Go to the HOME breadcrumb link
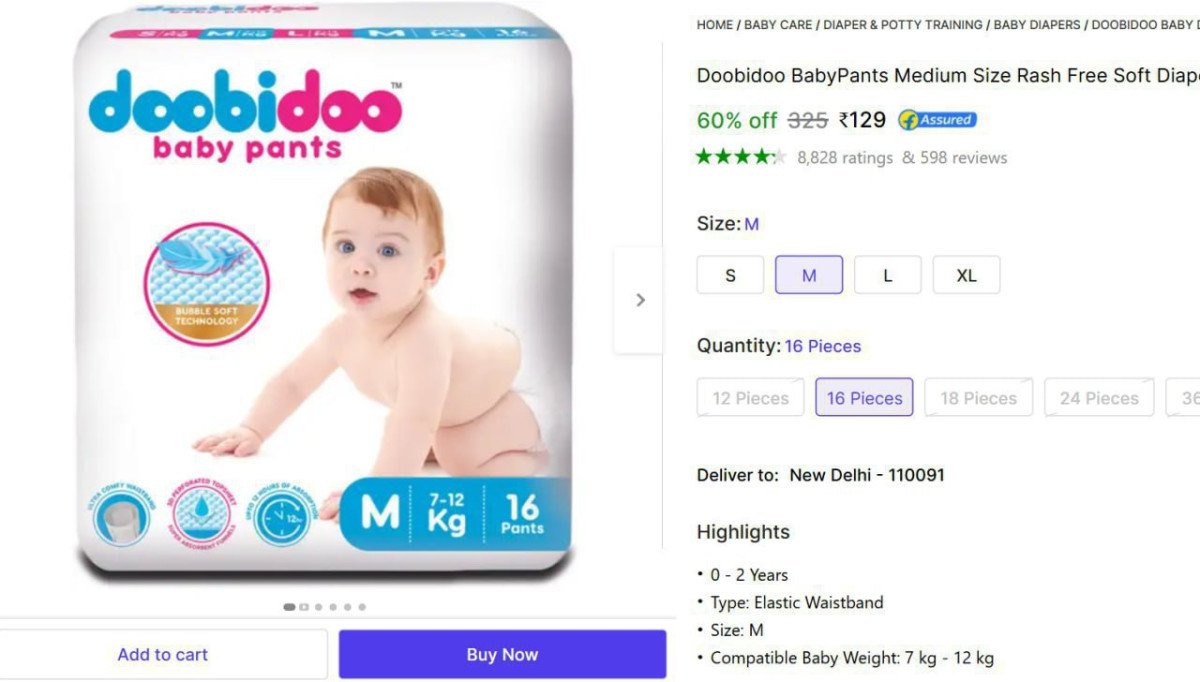1200x682 pixels. (715, 25)
